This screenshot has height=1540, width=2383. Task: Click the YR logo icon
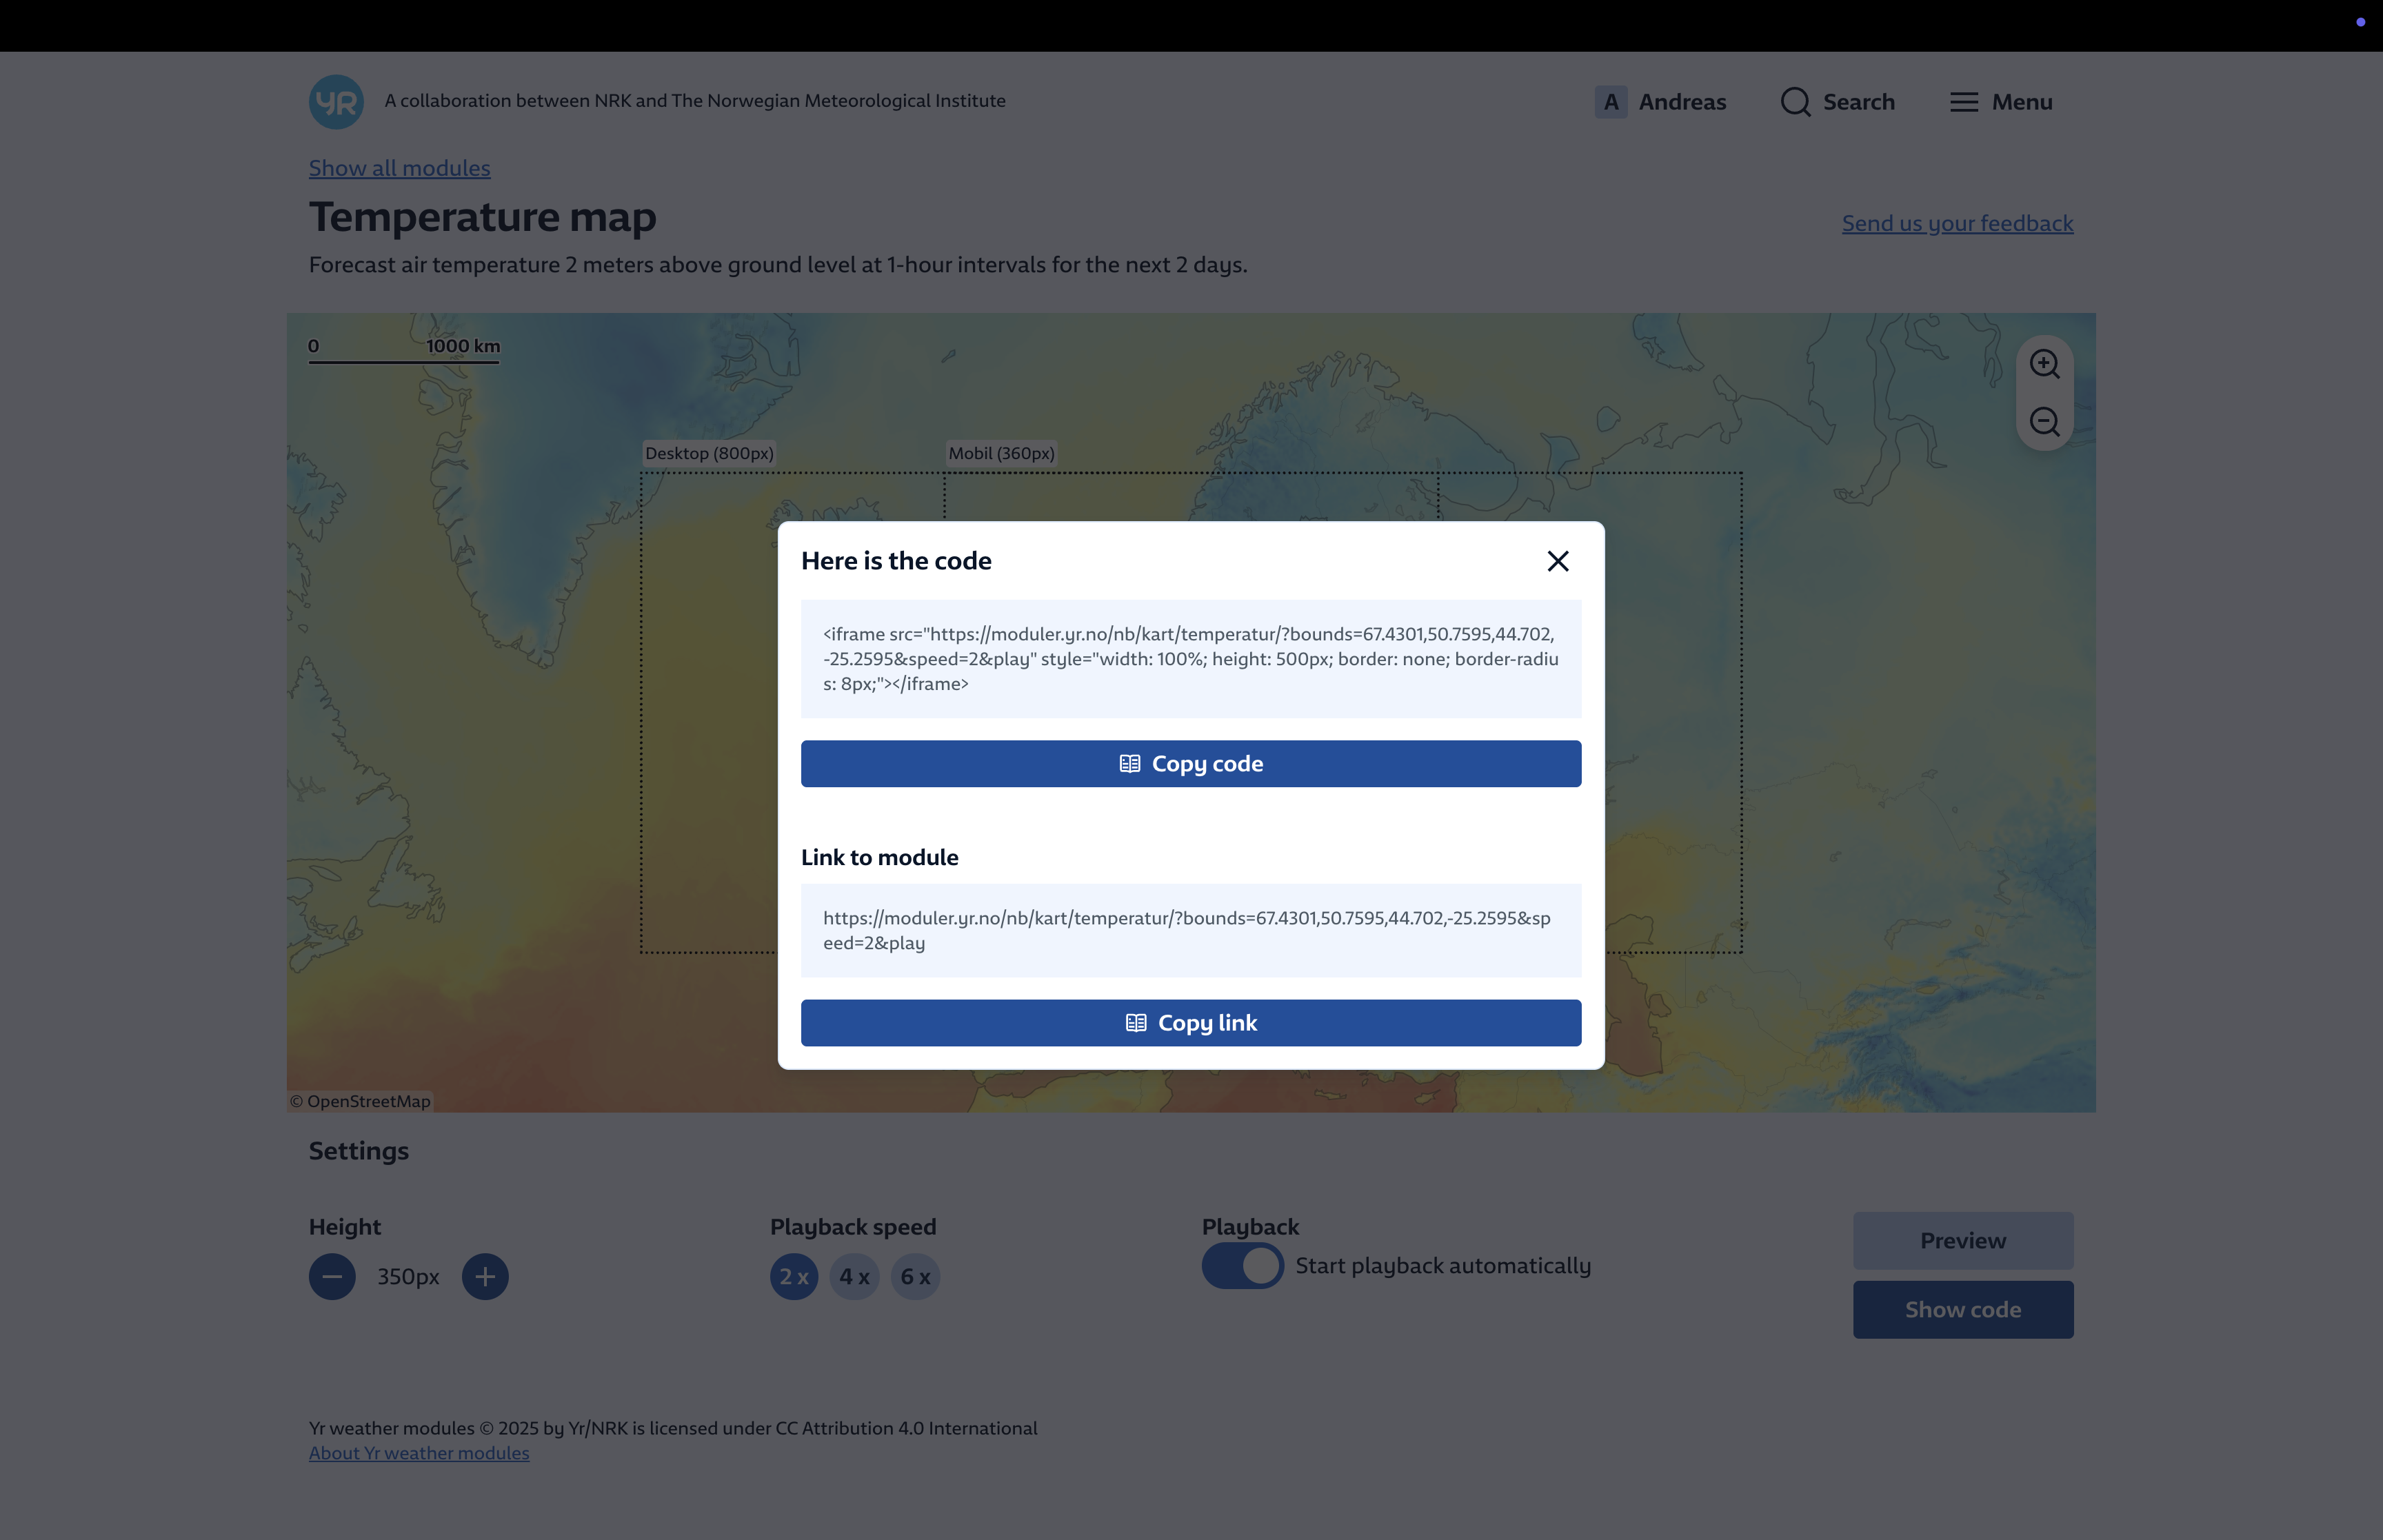pyautogui.click(x=336, y=102)
